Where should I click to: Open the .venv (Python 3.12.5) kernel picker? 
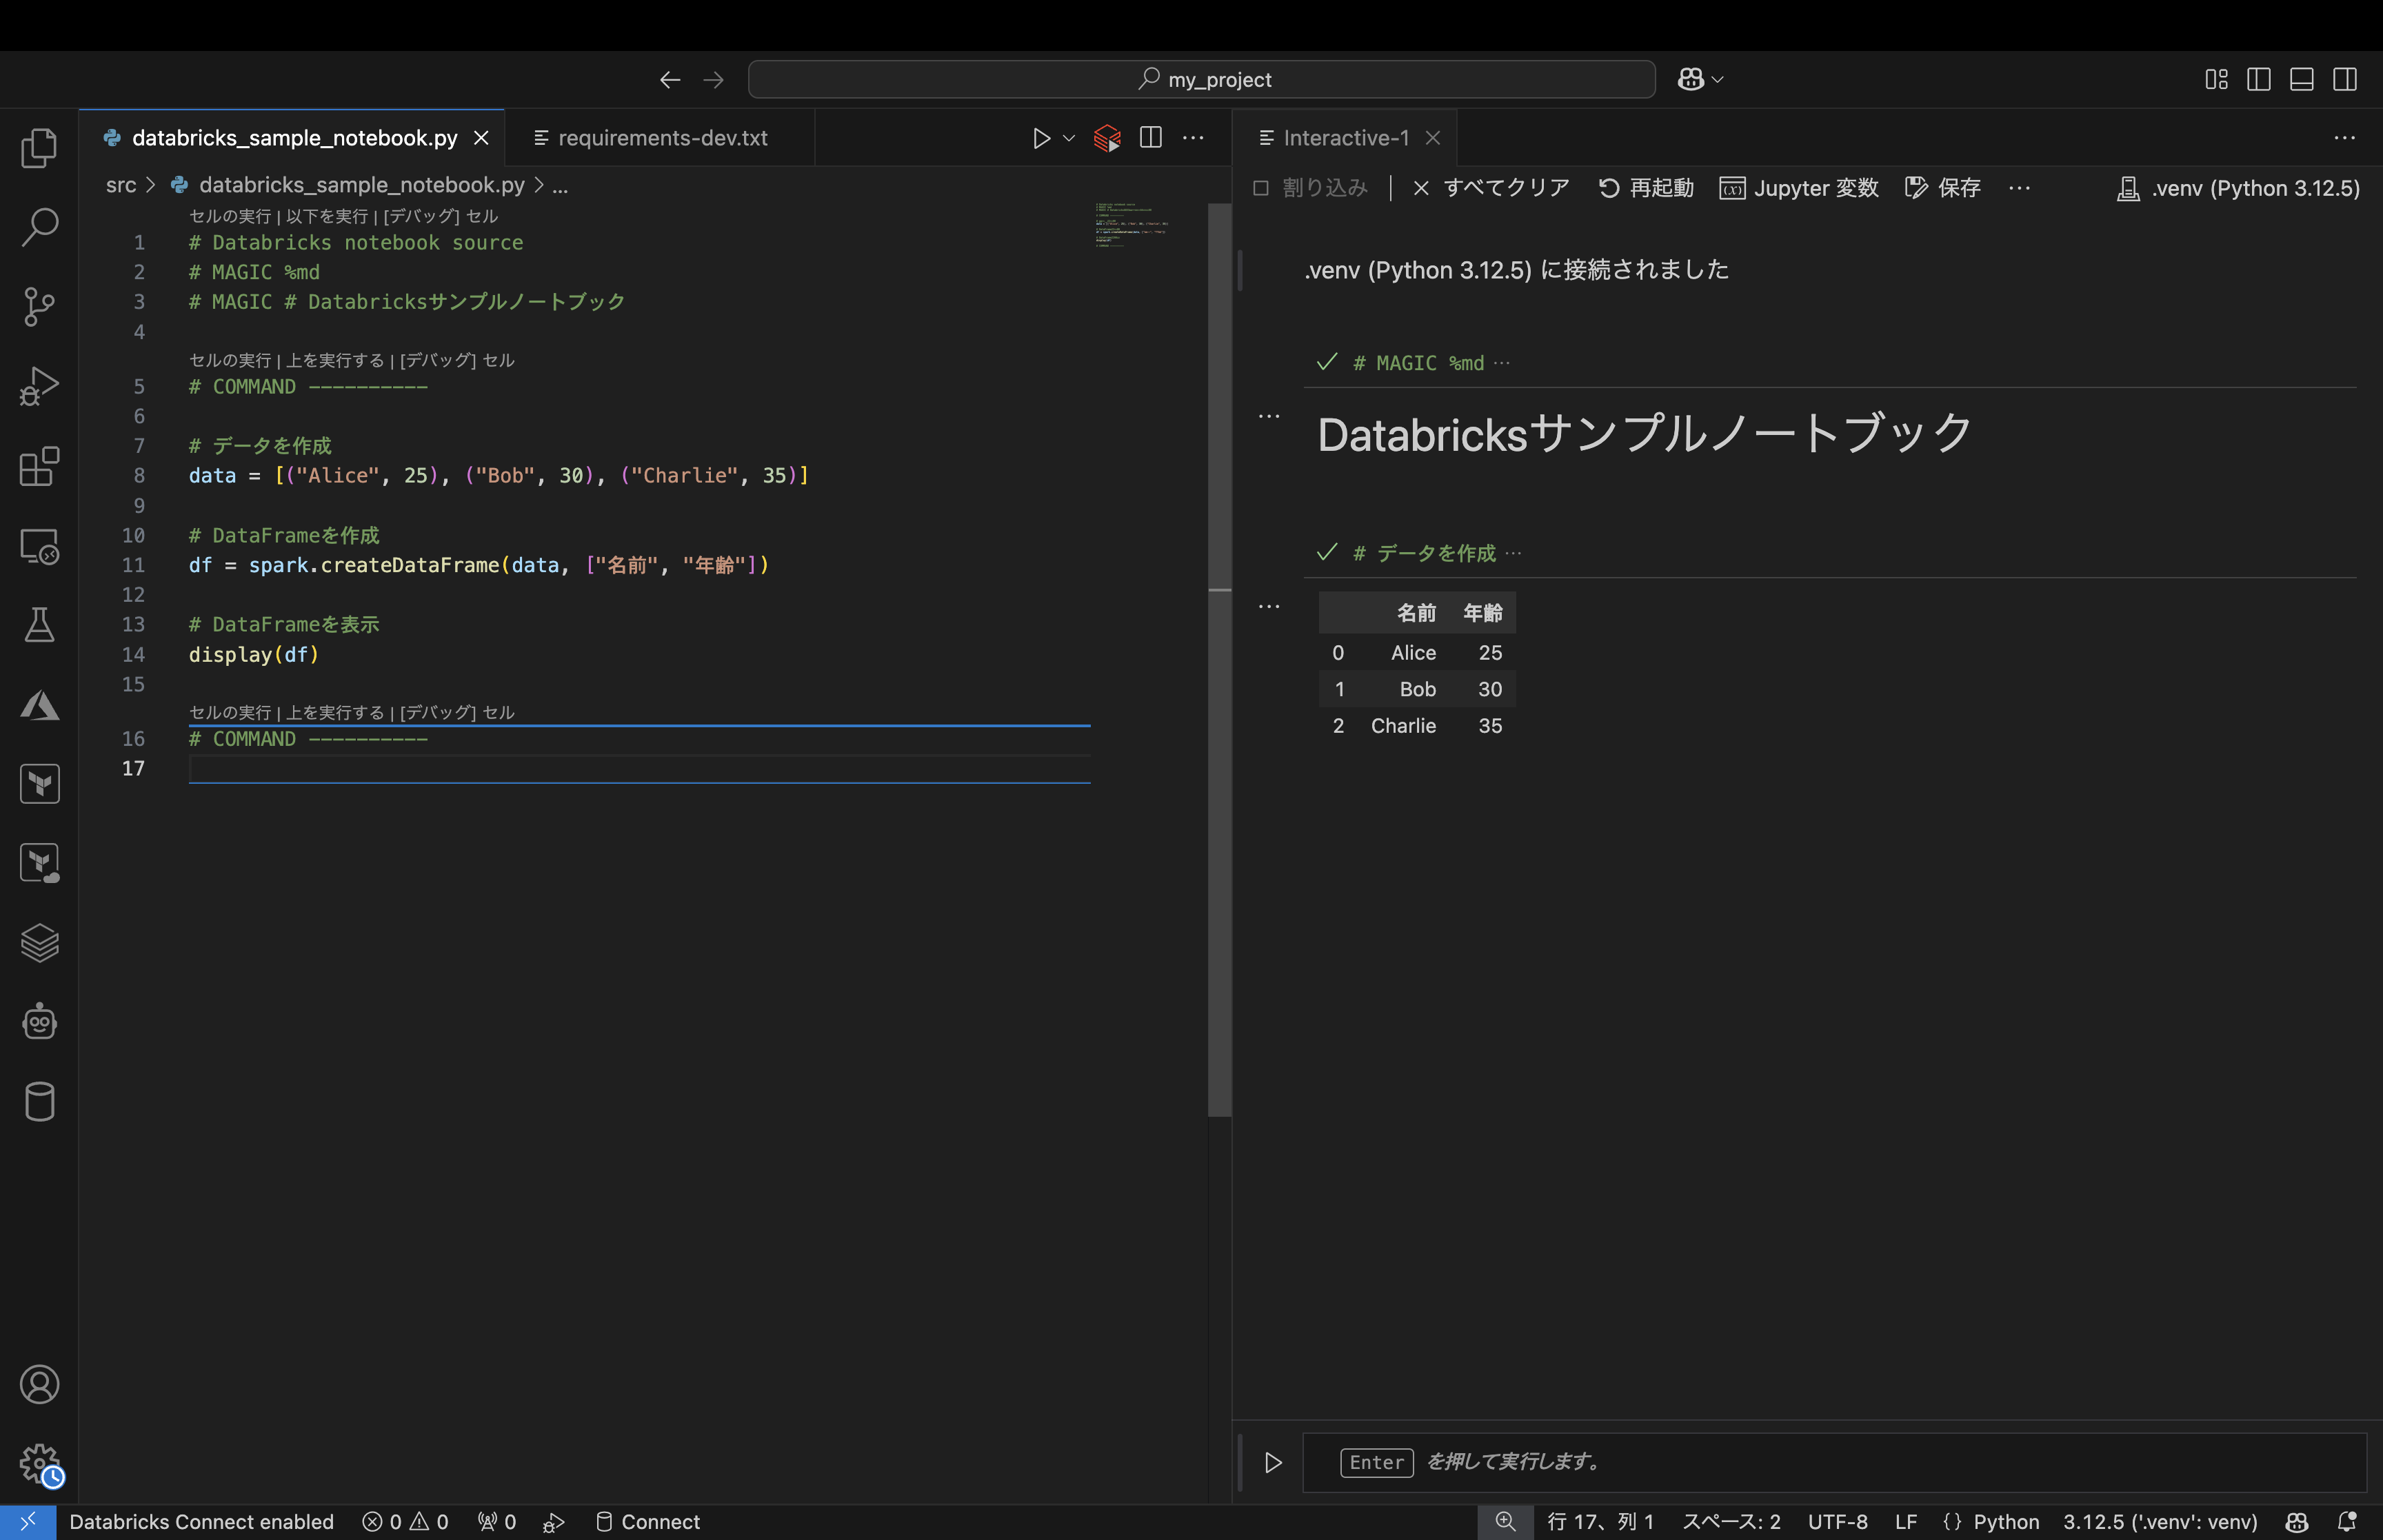pyautogui.click(x=2238, y=188)
